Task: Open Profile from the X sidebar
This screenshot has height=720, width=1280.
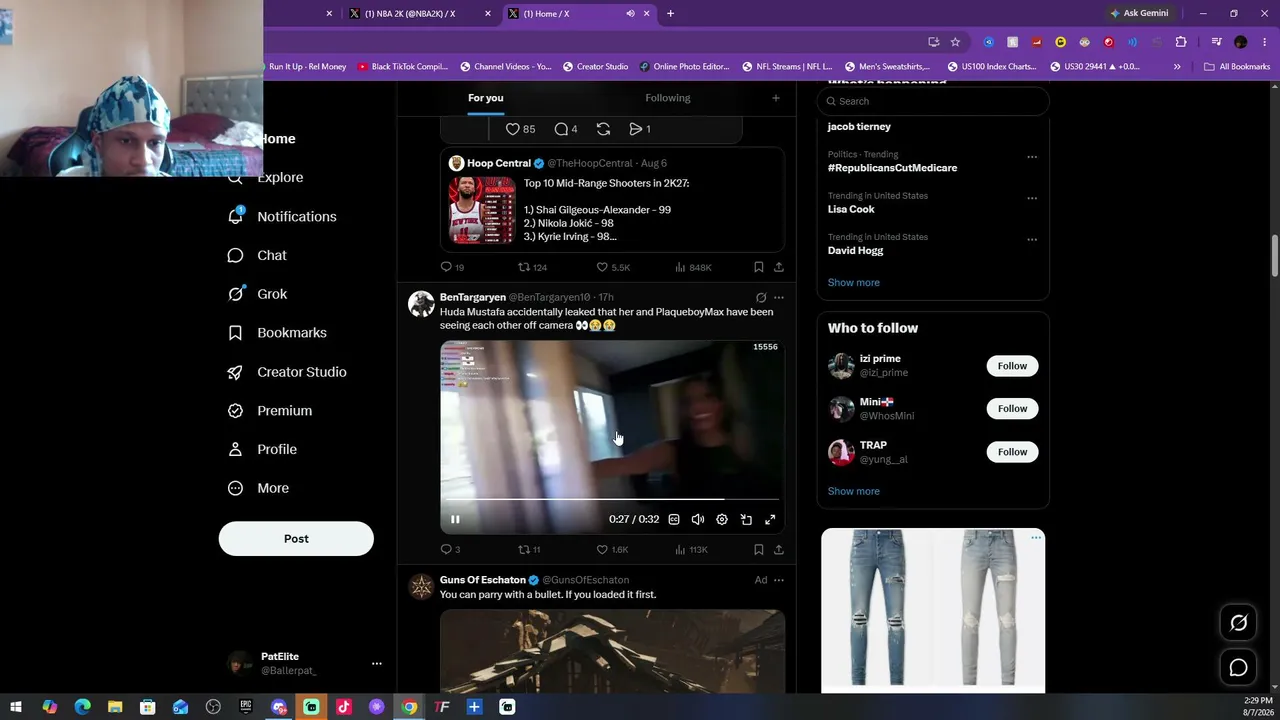Action: [262, 450]
